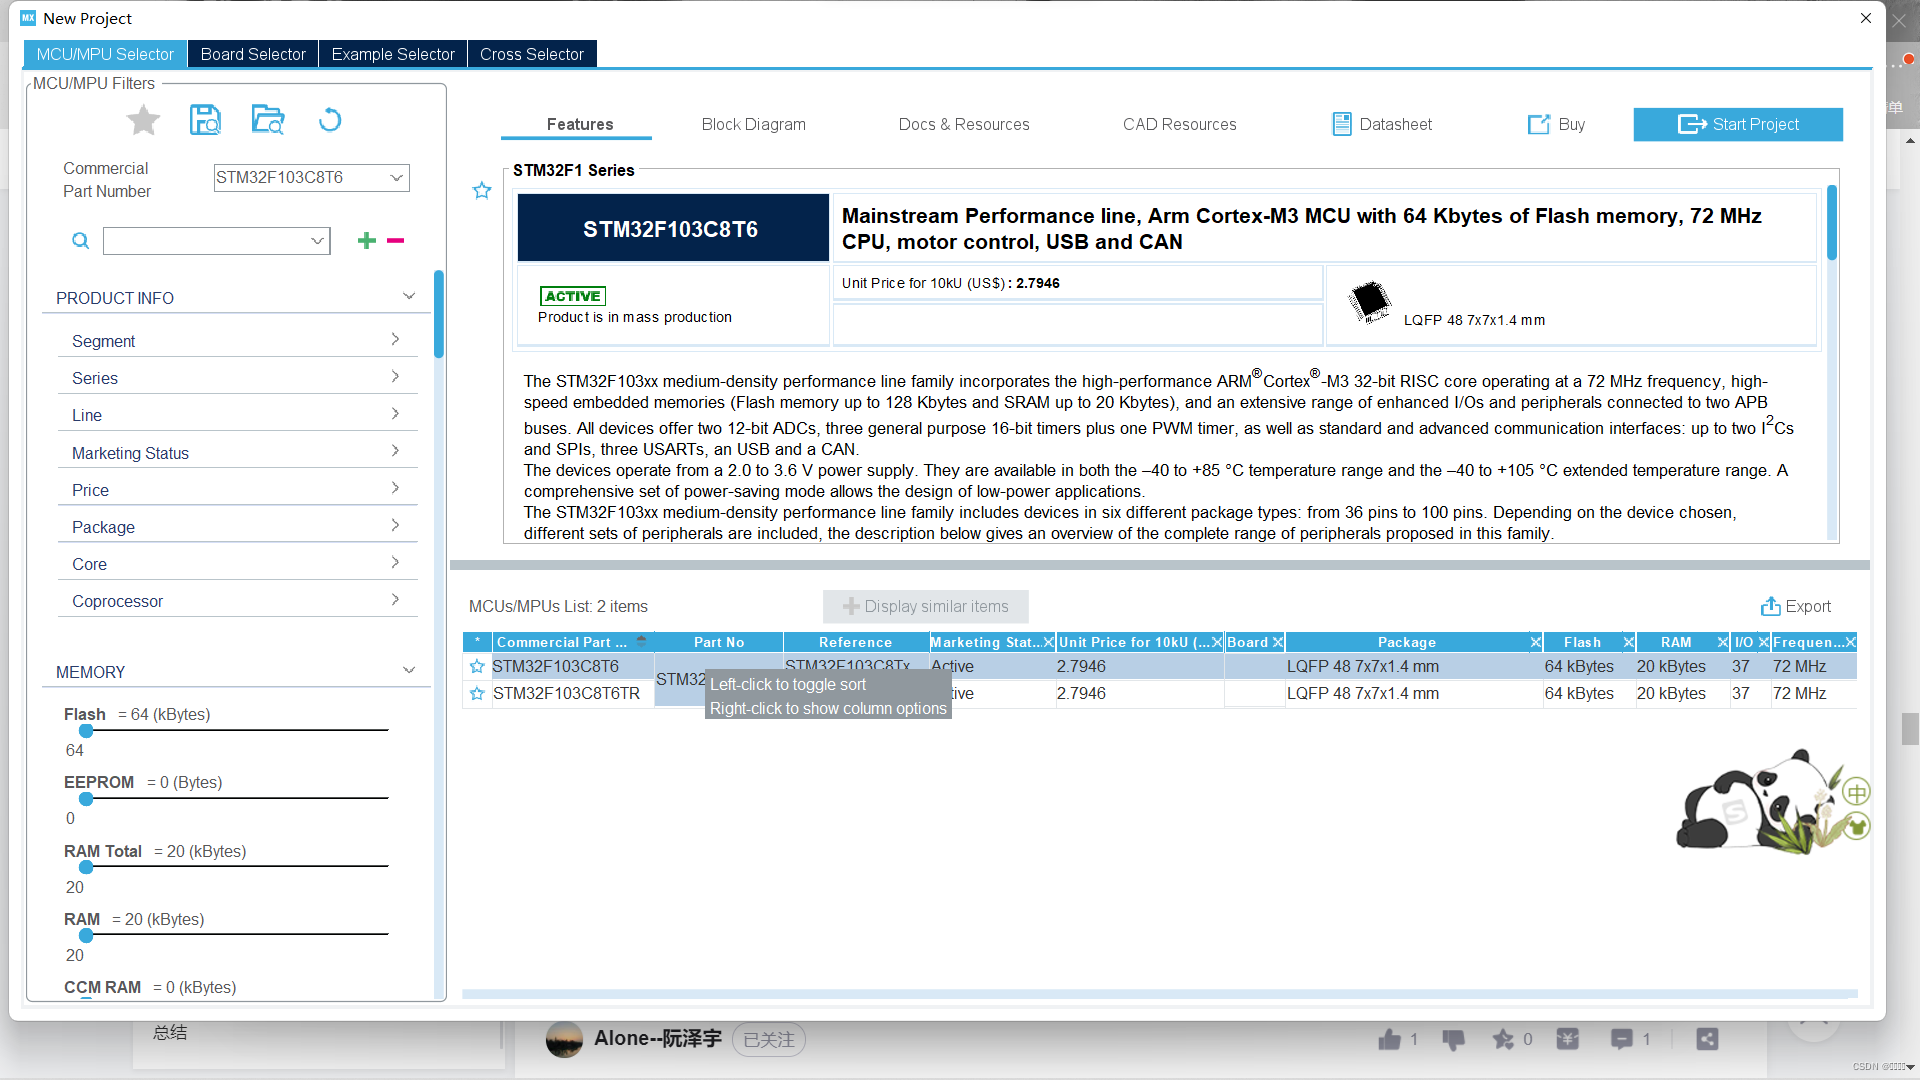Click the share icon in browser page

tap(1707, 1040)
